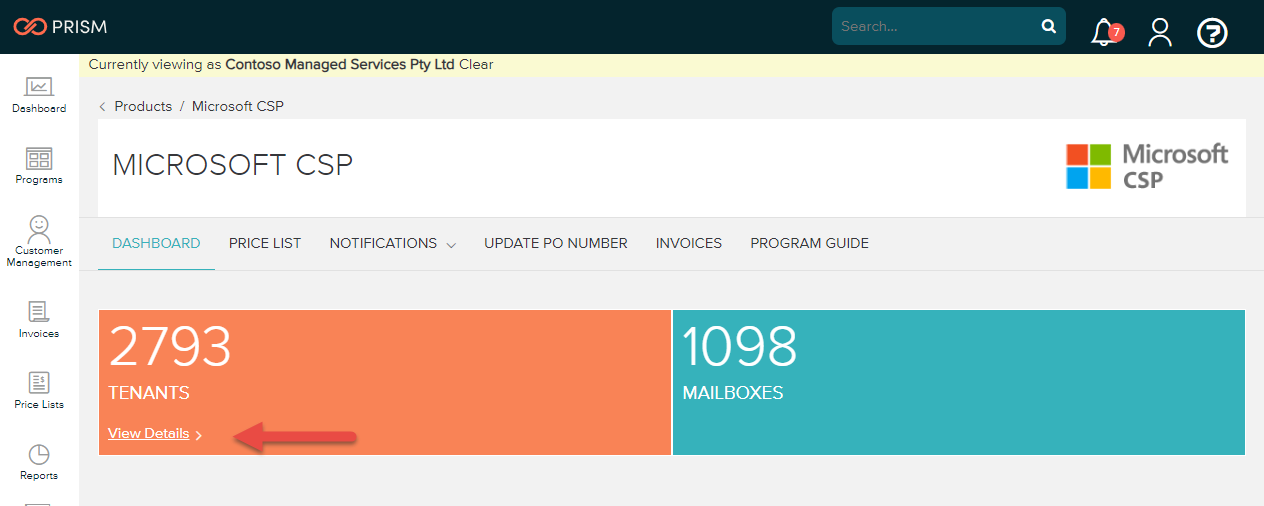Click the search magnifier icon
The image size is (1264, 506).
1049,27
